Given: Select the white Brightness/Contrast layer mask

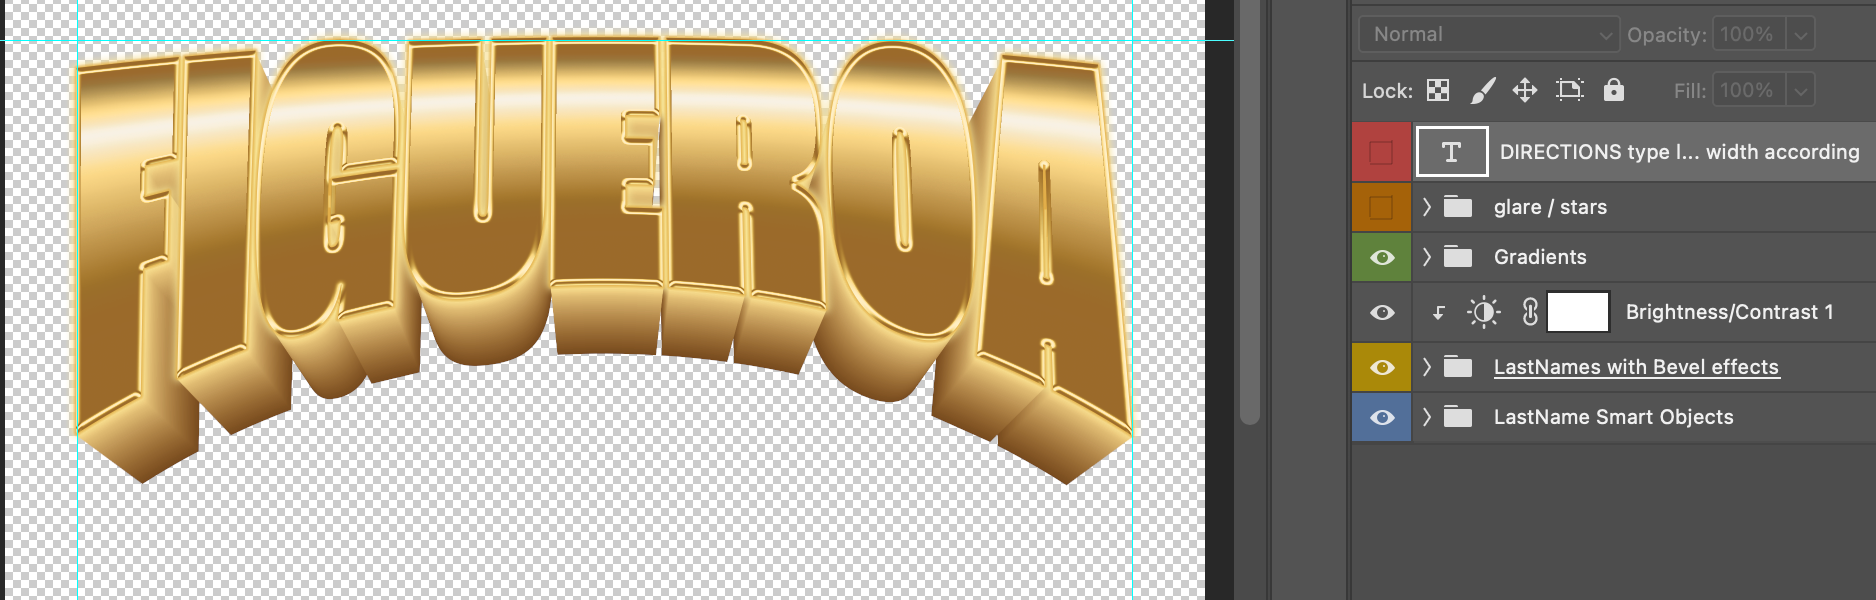Looking at the screenshot, I should [x=1578, y=312].
